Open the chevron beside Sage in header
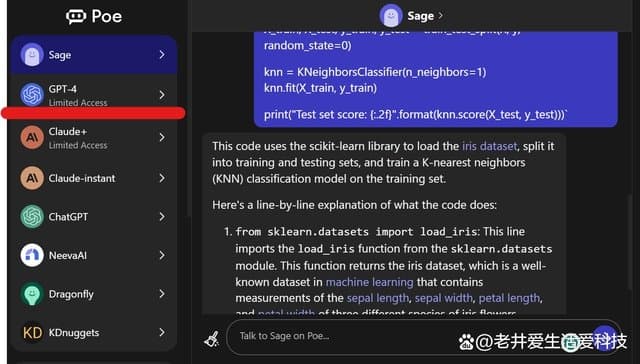 440,16
